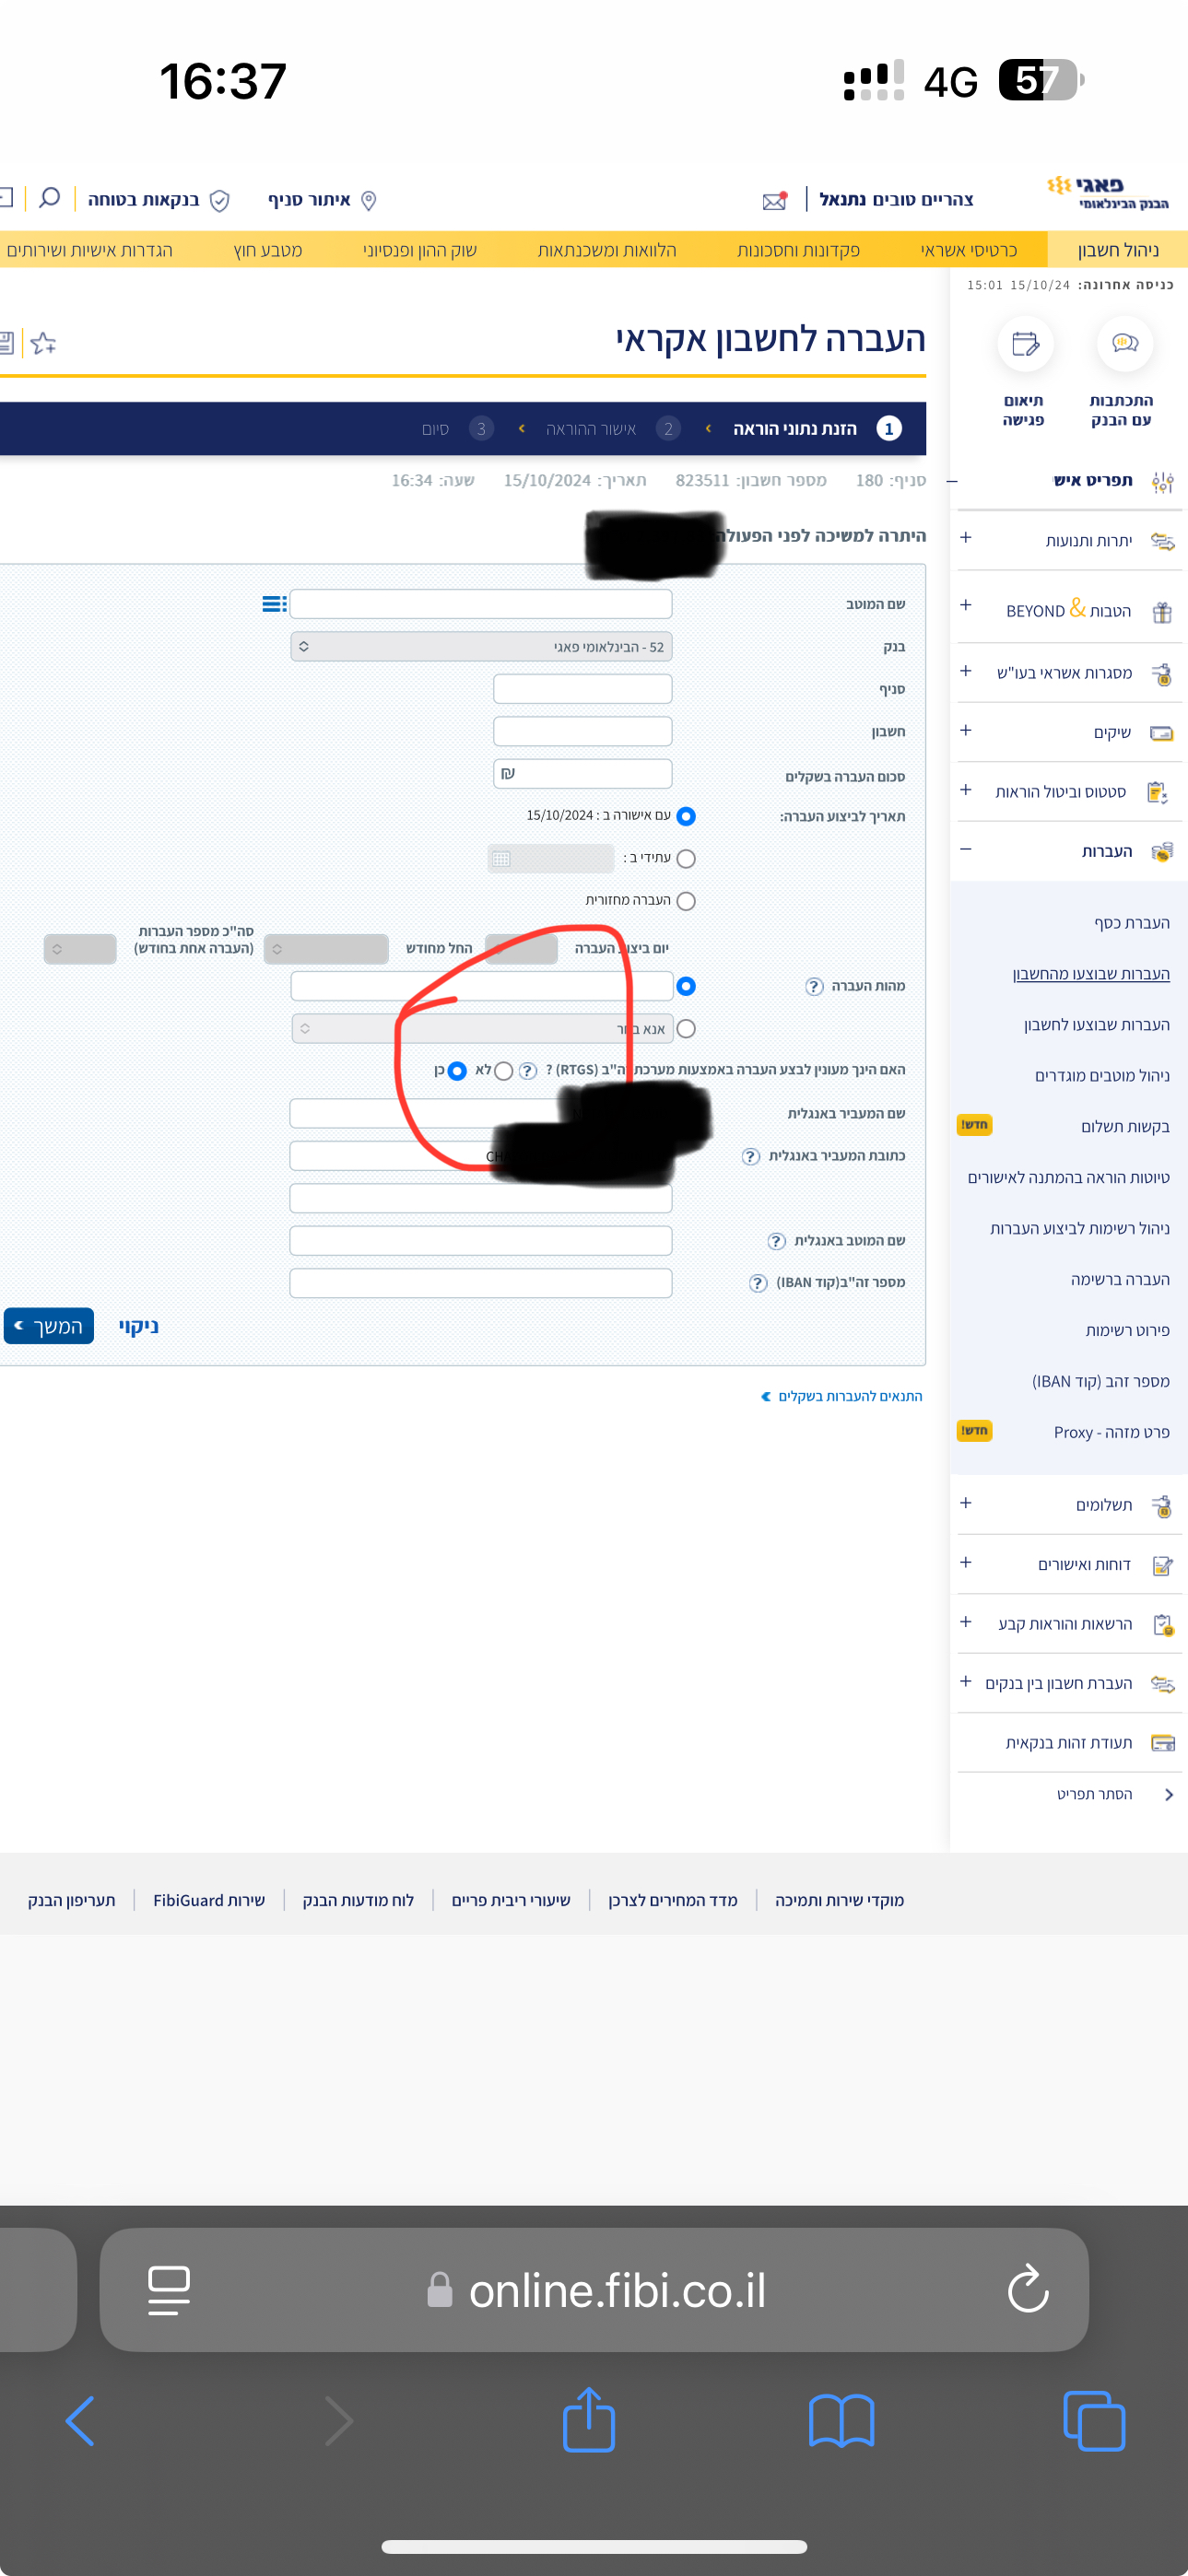Add page to favorites star icon

click(43, 343)
